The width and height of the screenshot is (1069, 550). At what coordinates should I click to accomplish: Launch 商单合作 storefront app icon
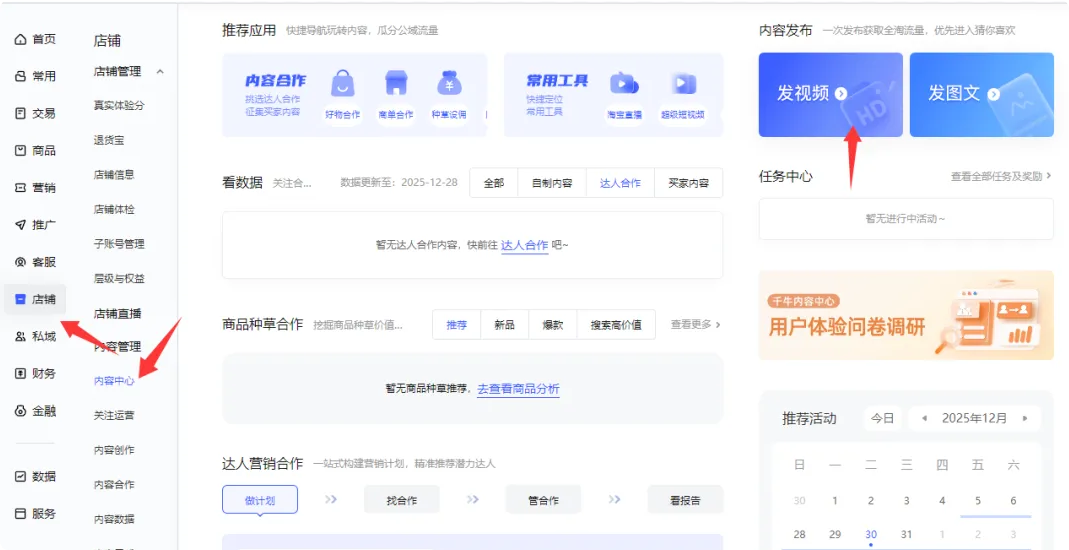click(396, 83)
